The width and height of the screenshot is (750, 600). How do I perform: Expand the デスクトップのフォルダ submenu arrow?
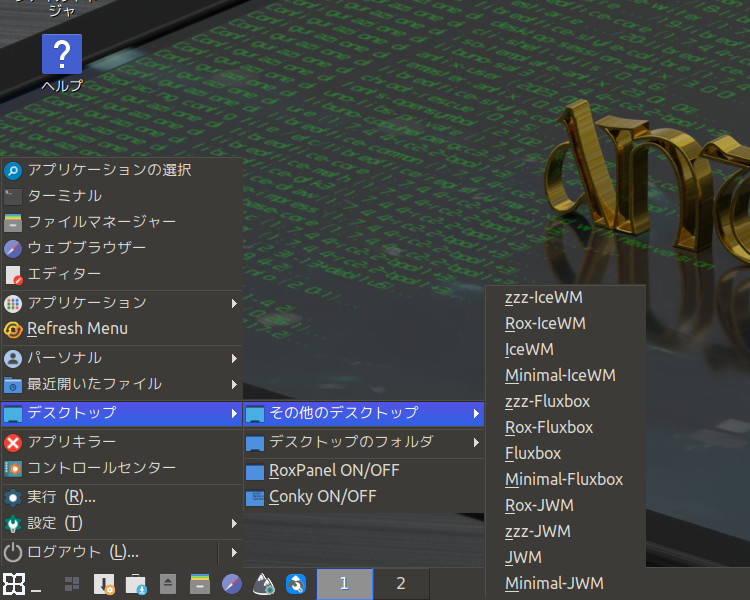(476, 443)
